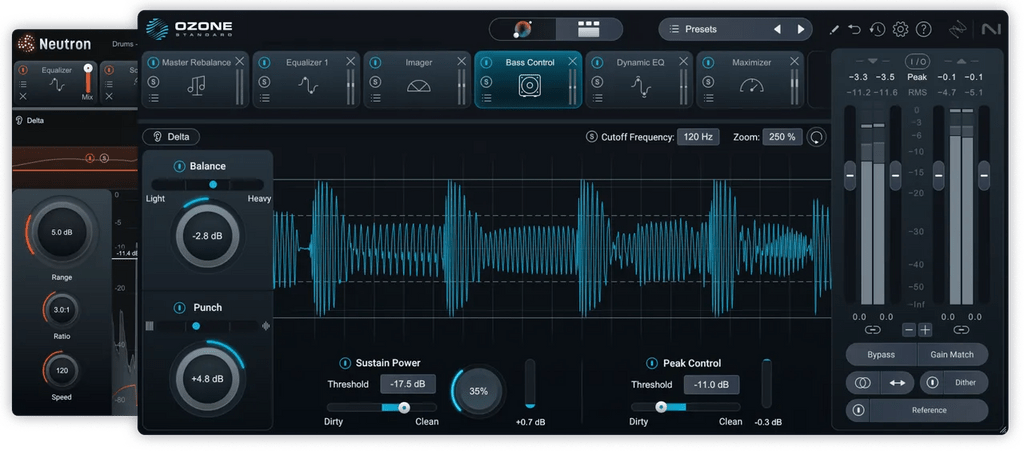This screenshot has height=454, width=1024.
Task: Open the undo History clock icon
Action: 878,29
